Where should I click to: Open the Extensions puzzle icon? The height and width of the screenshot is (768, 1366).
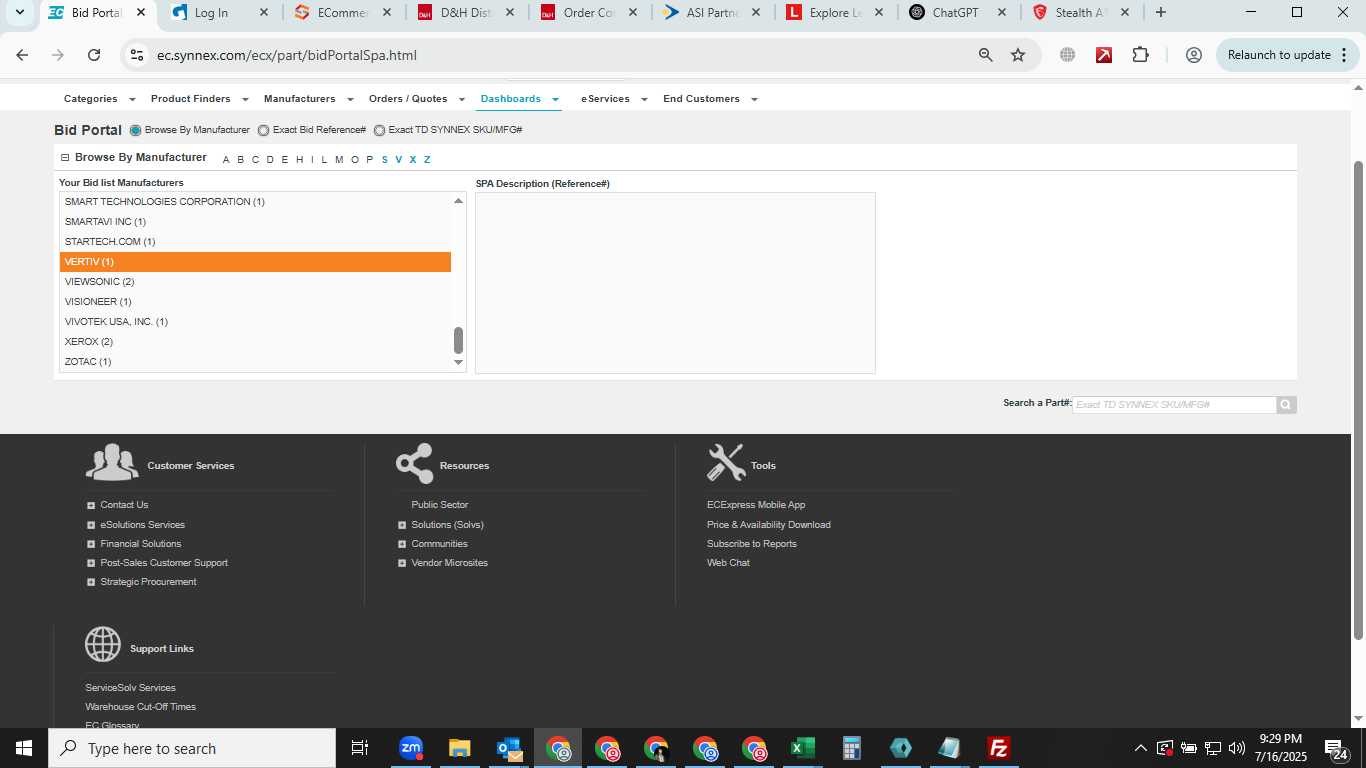[1140, 55]
